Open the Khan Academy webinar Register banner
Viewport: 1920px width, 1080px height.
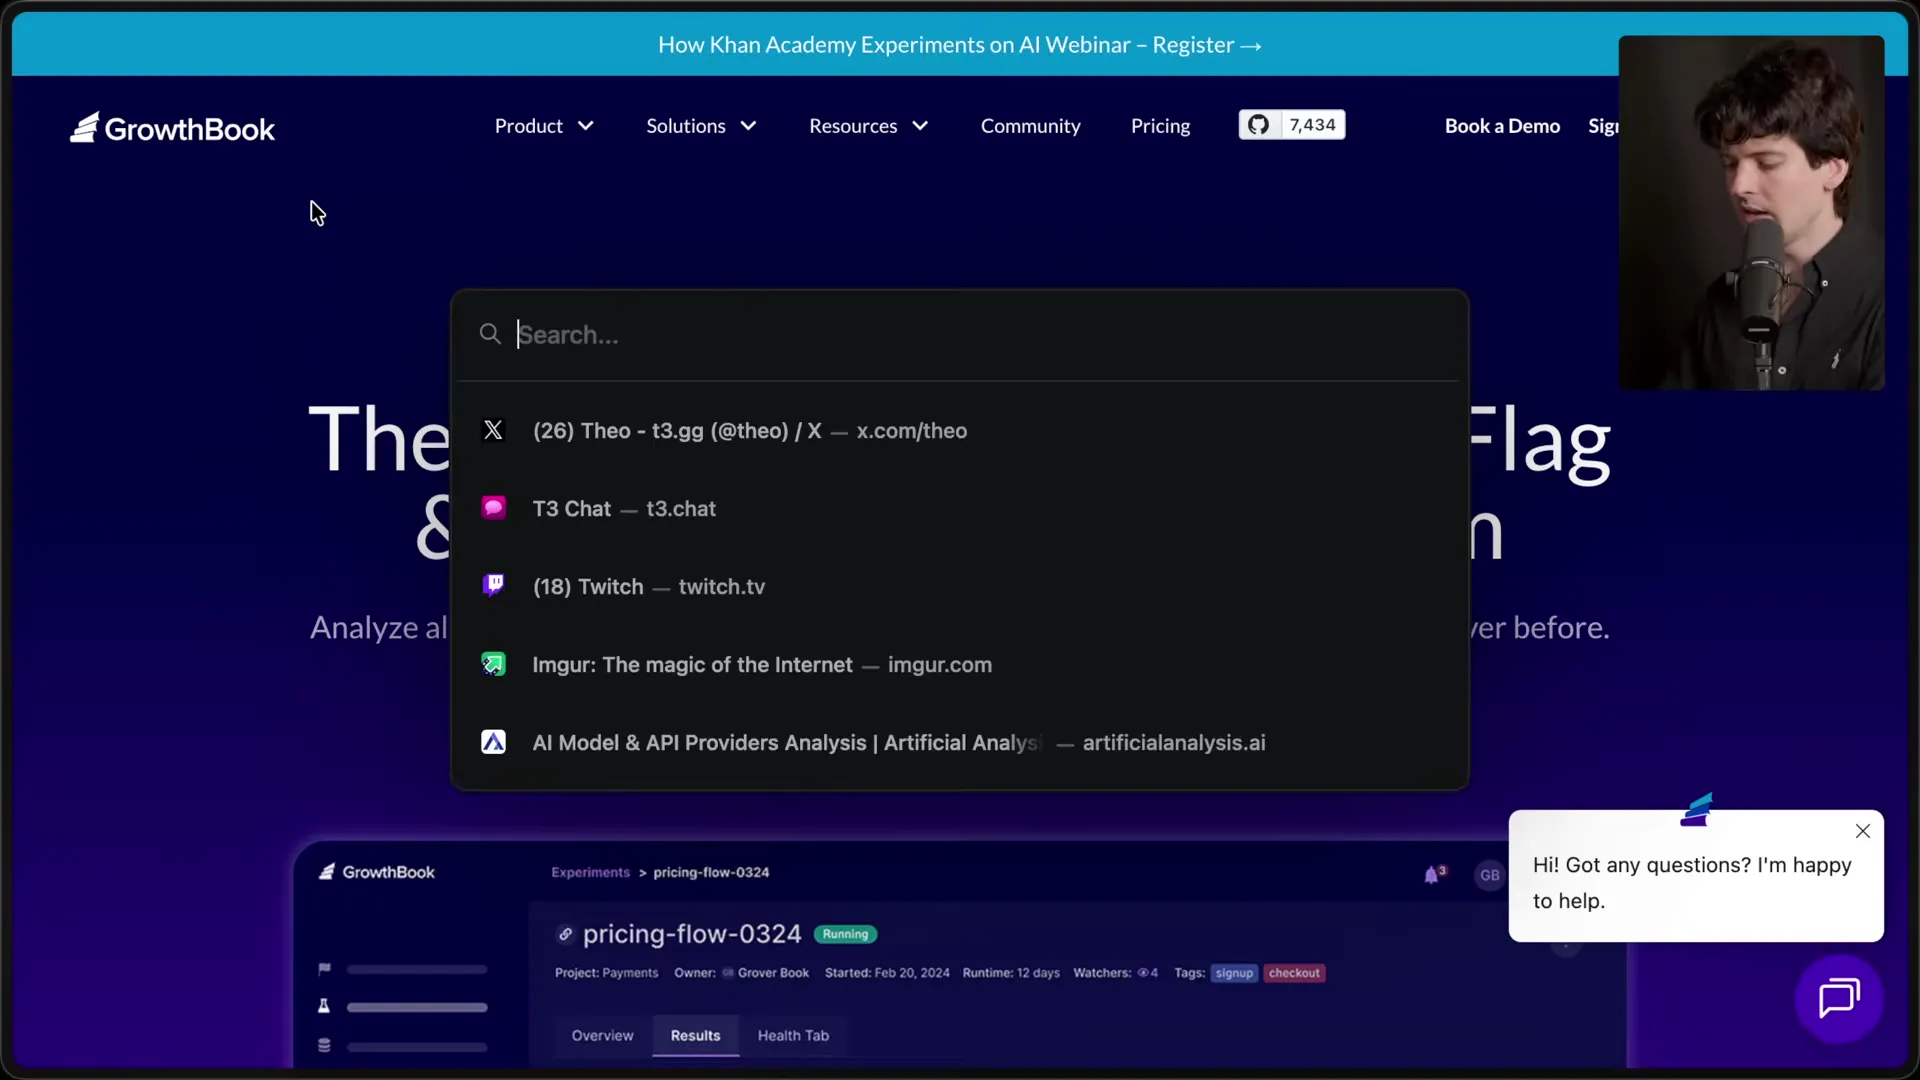click(959, 45)
